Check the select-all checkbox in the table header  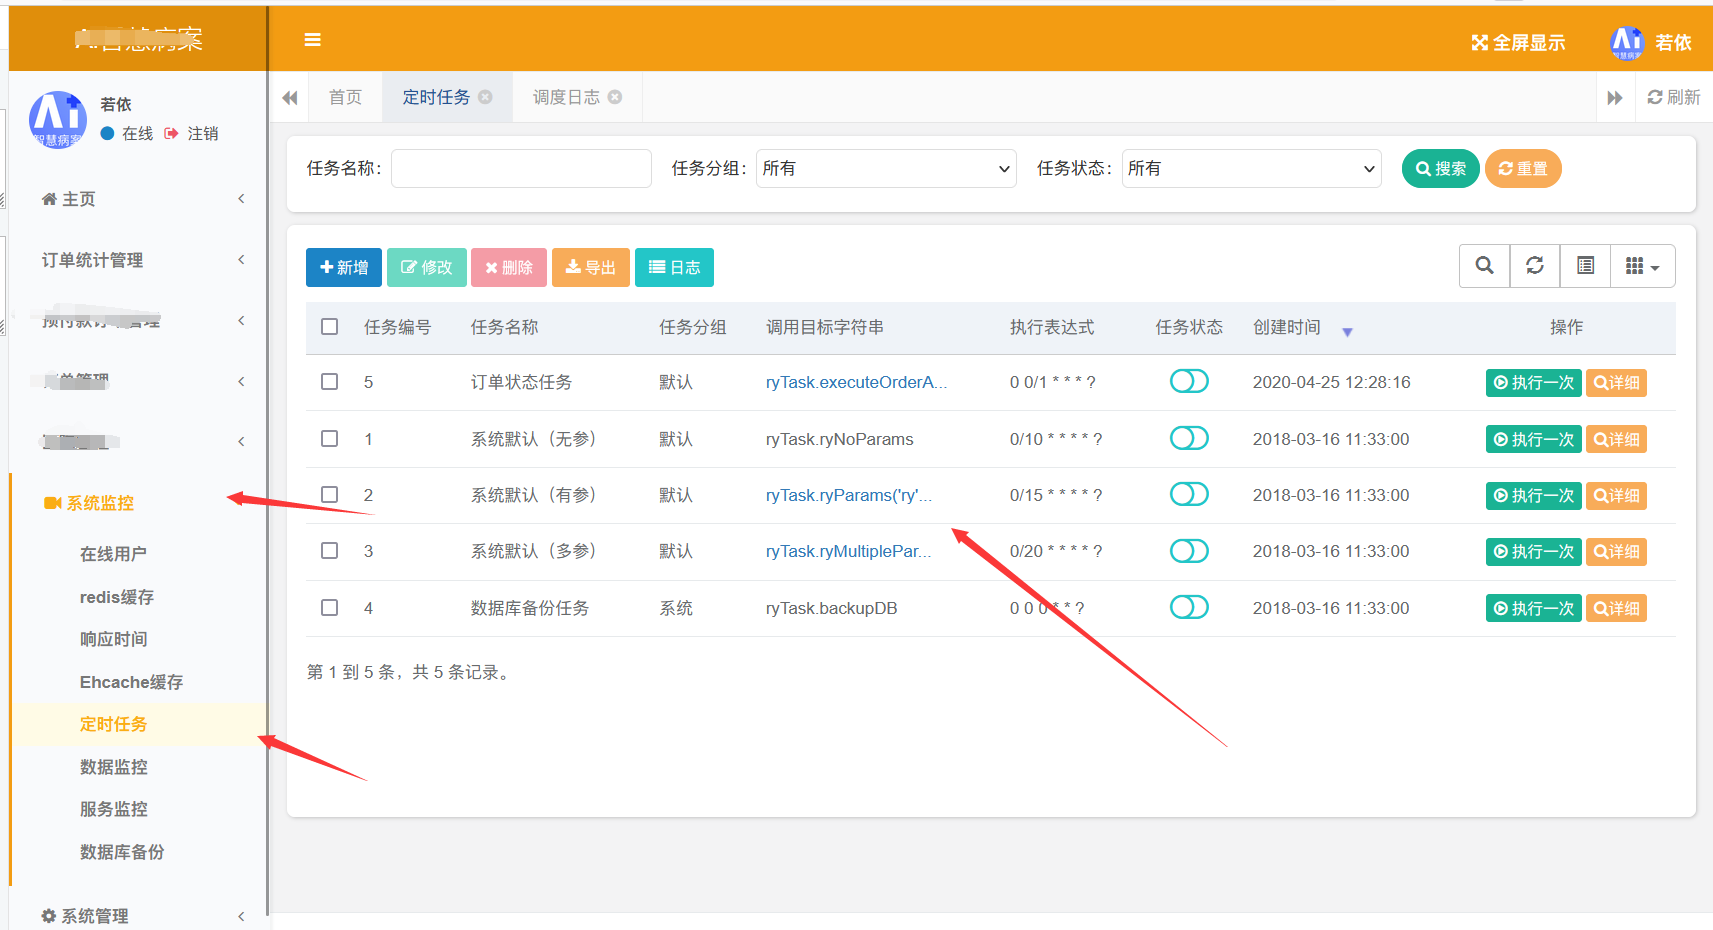(329, 327)
